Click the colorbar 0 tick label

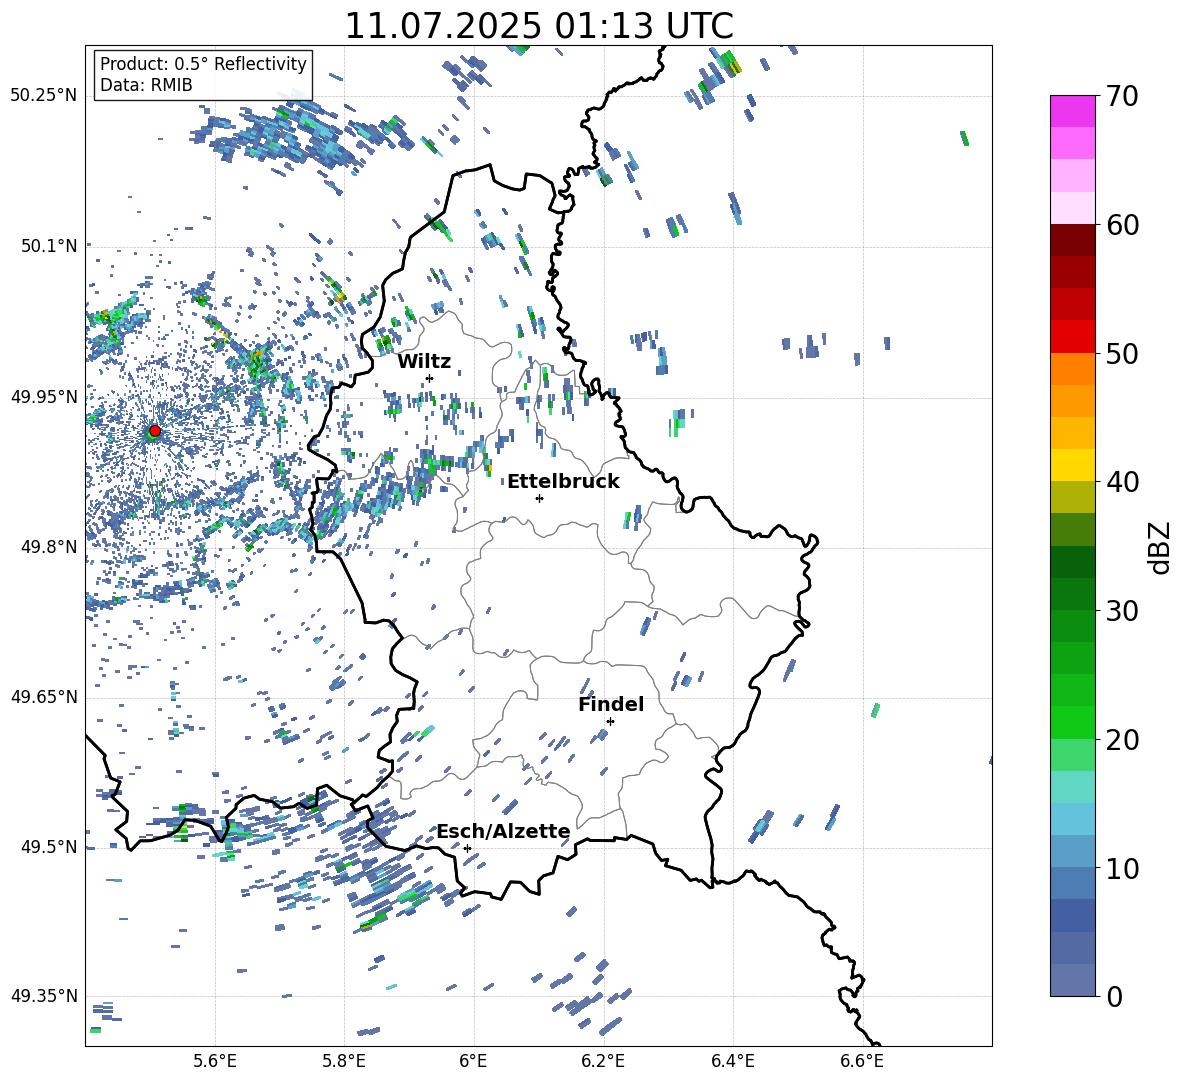1114,996
